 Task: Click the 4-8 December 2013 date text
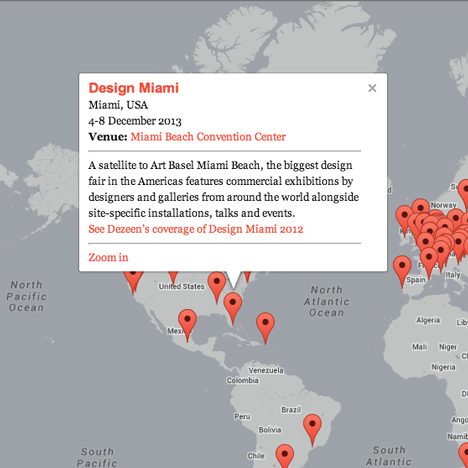135,121
